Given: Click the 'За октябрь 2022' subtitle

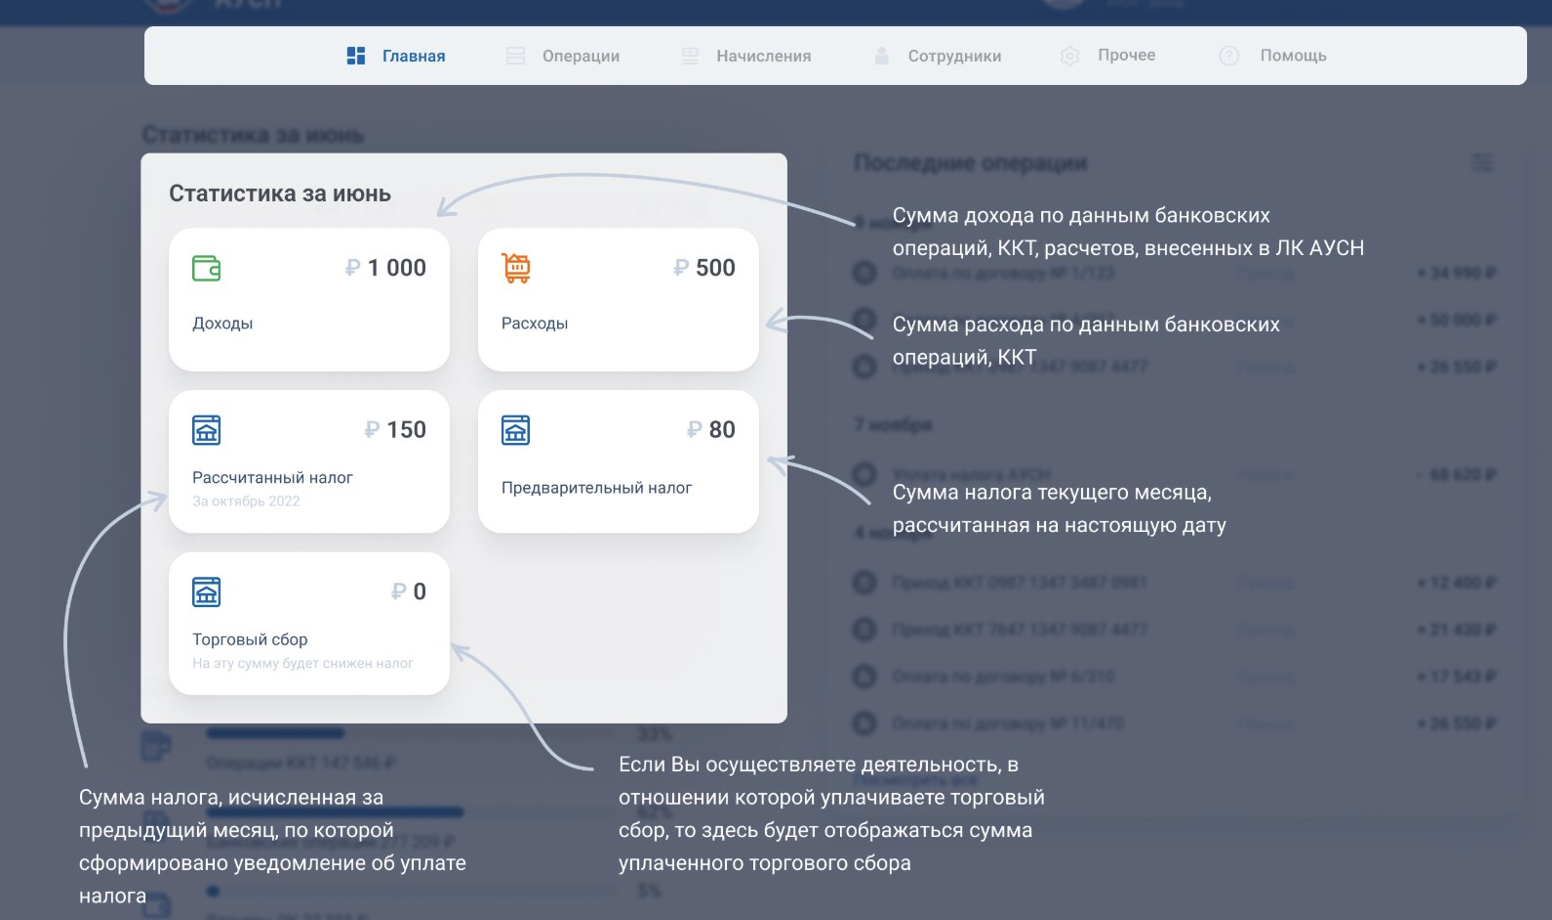Looking at the screenshot, I should point(246,501).
